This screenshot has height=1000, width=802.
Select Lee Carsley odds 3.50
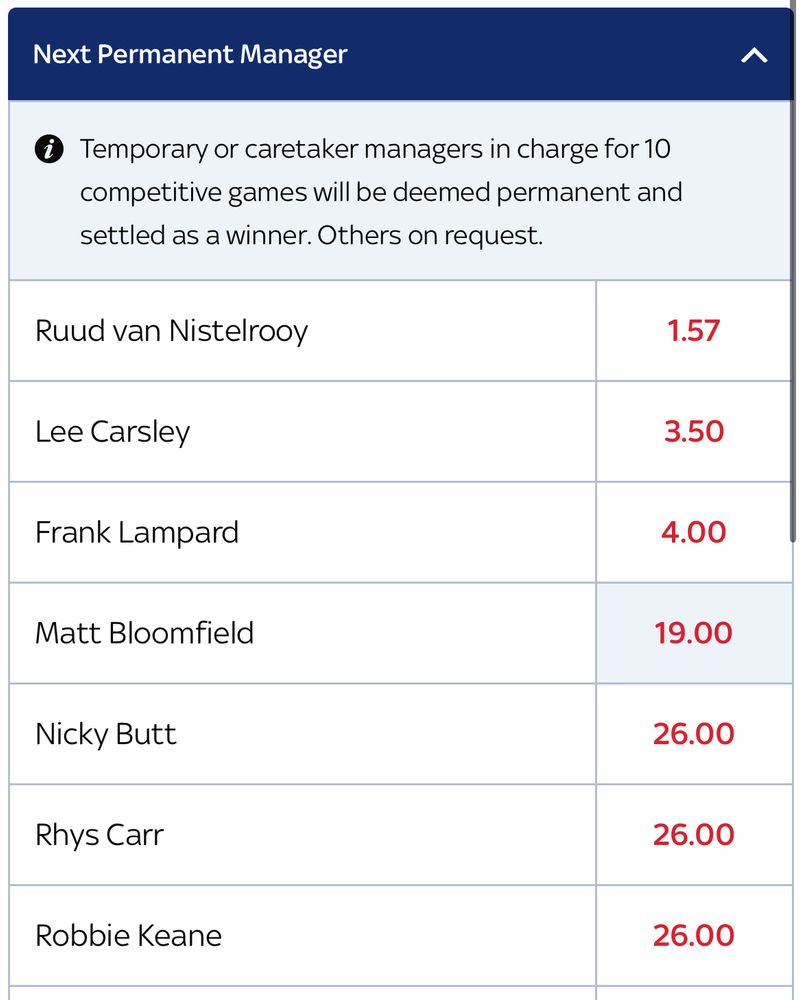click(x=694, y=432)
